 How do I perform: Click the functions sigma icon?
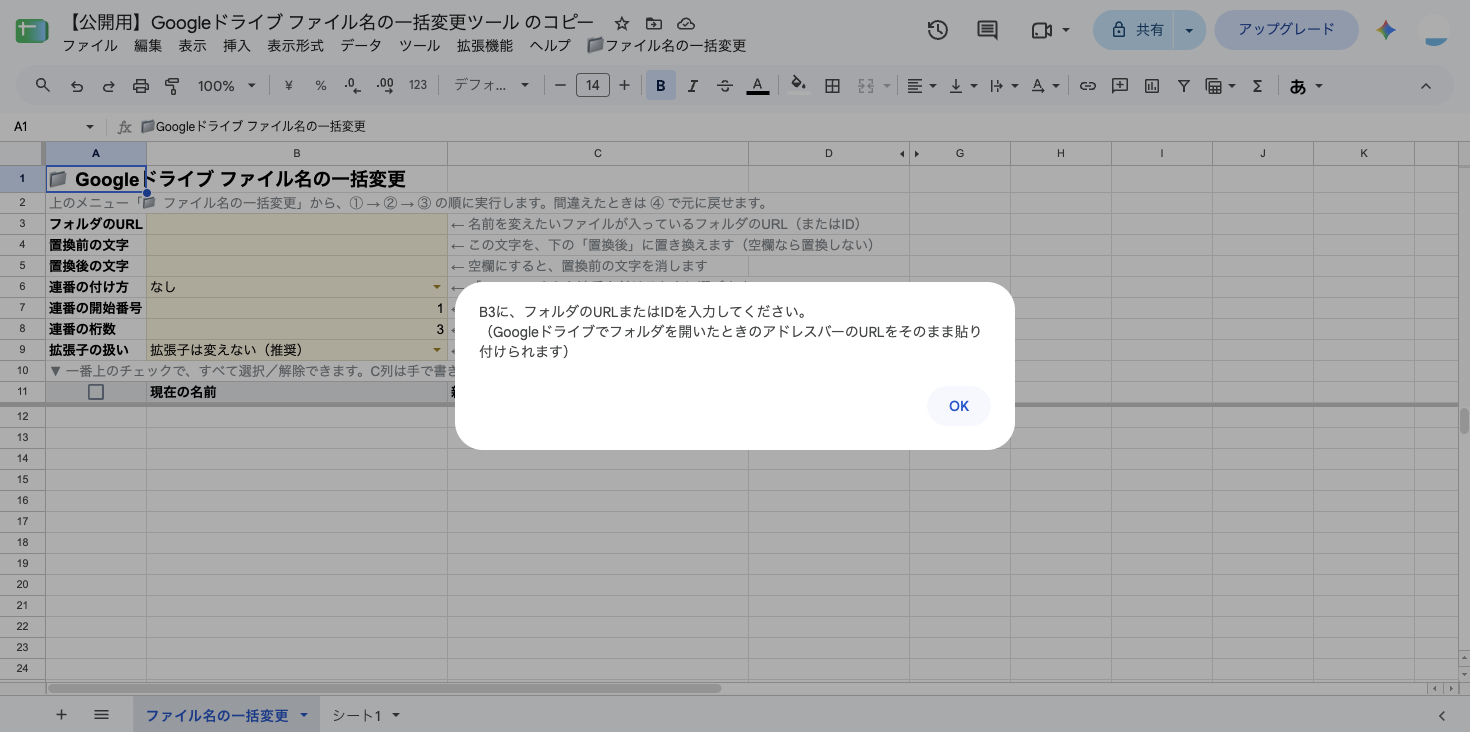point(1258,86)
